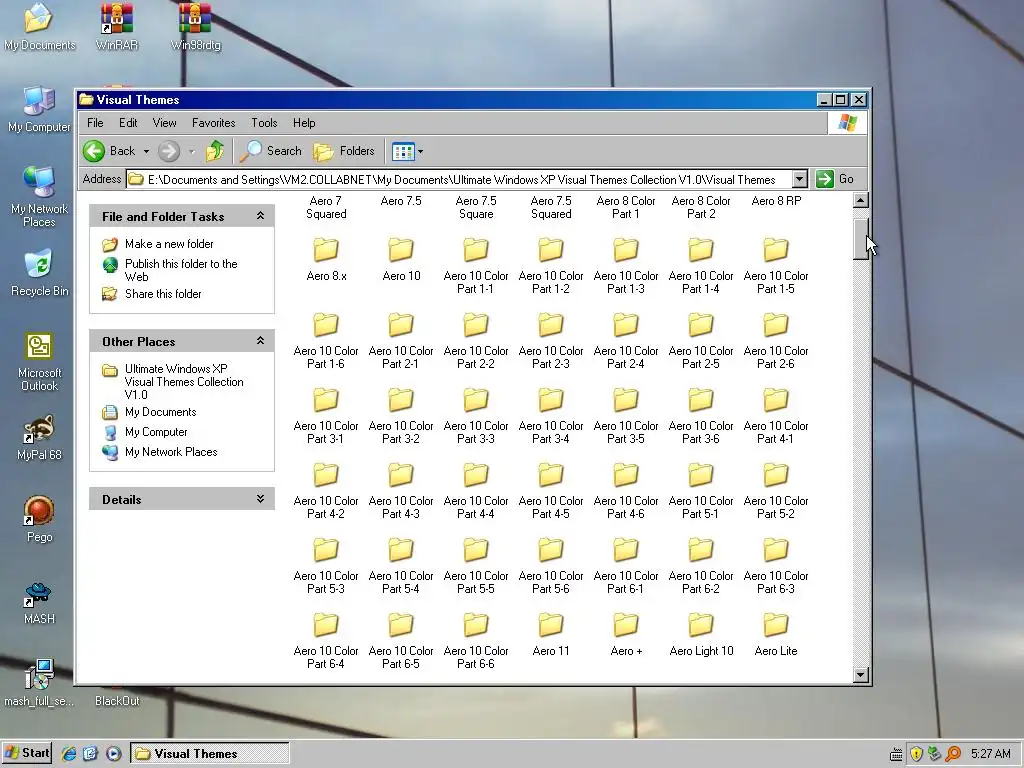The image size is (1024, 768).
Task: Toggle the Folders pane button
Action: (344, 151)
